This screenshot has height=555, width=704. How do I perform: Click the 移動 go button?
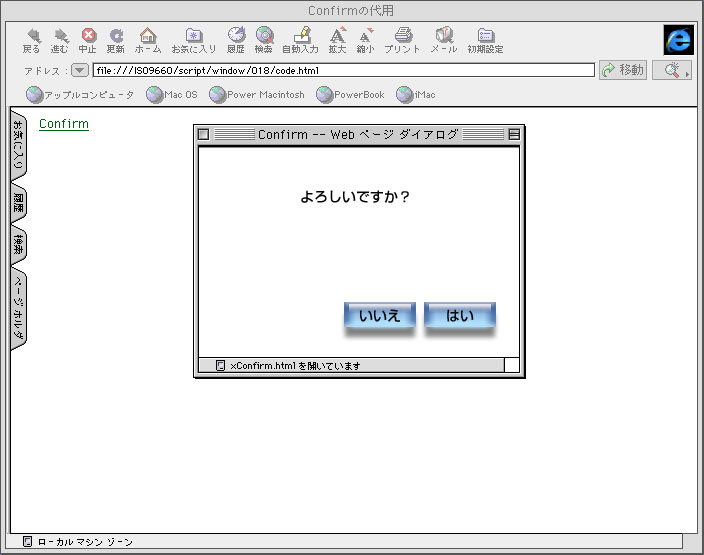pyautogui.click(x=623, y=70)
